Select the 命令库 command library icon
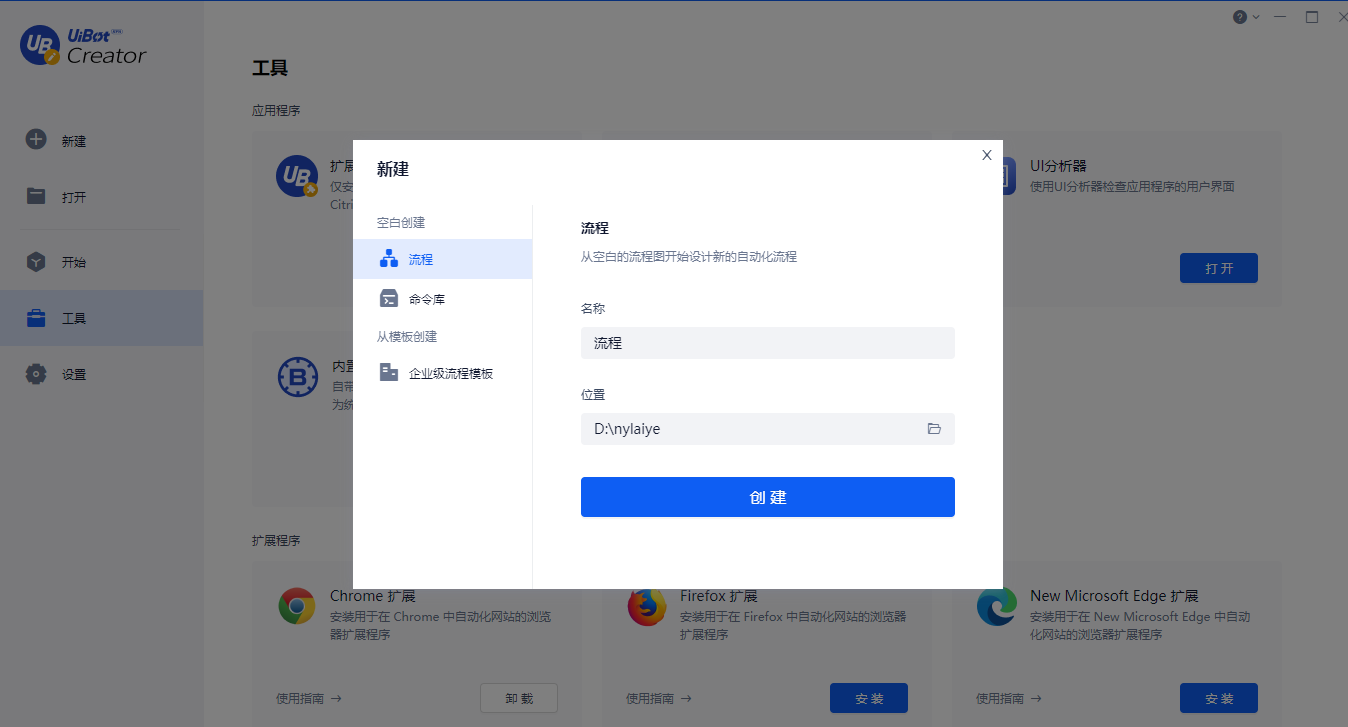1348x727 pixels. tap(389, 299)
